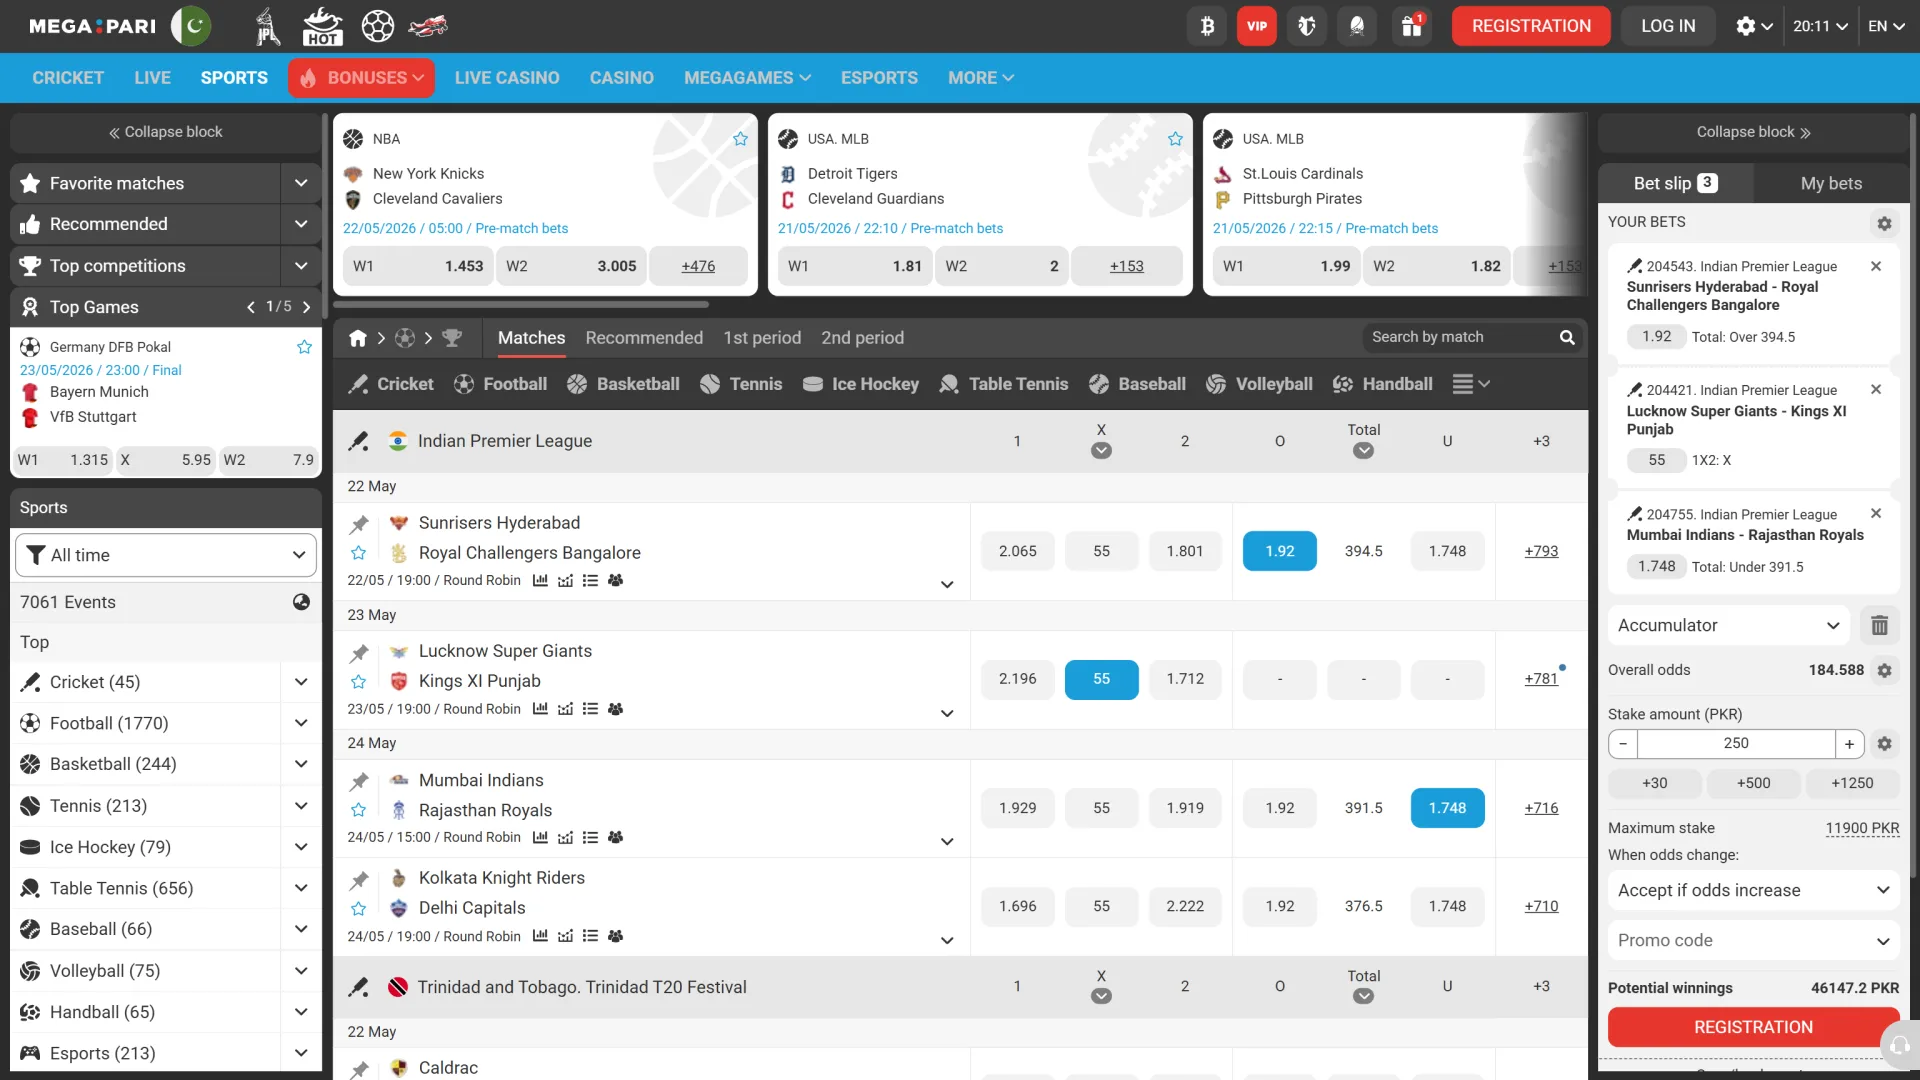The image size is (1920, 1080).
Task: Decrease stake with minus stepper
Action: point(1623,743)
